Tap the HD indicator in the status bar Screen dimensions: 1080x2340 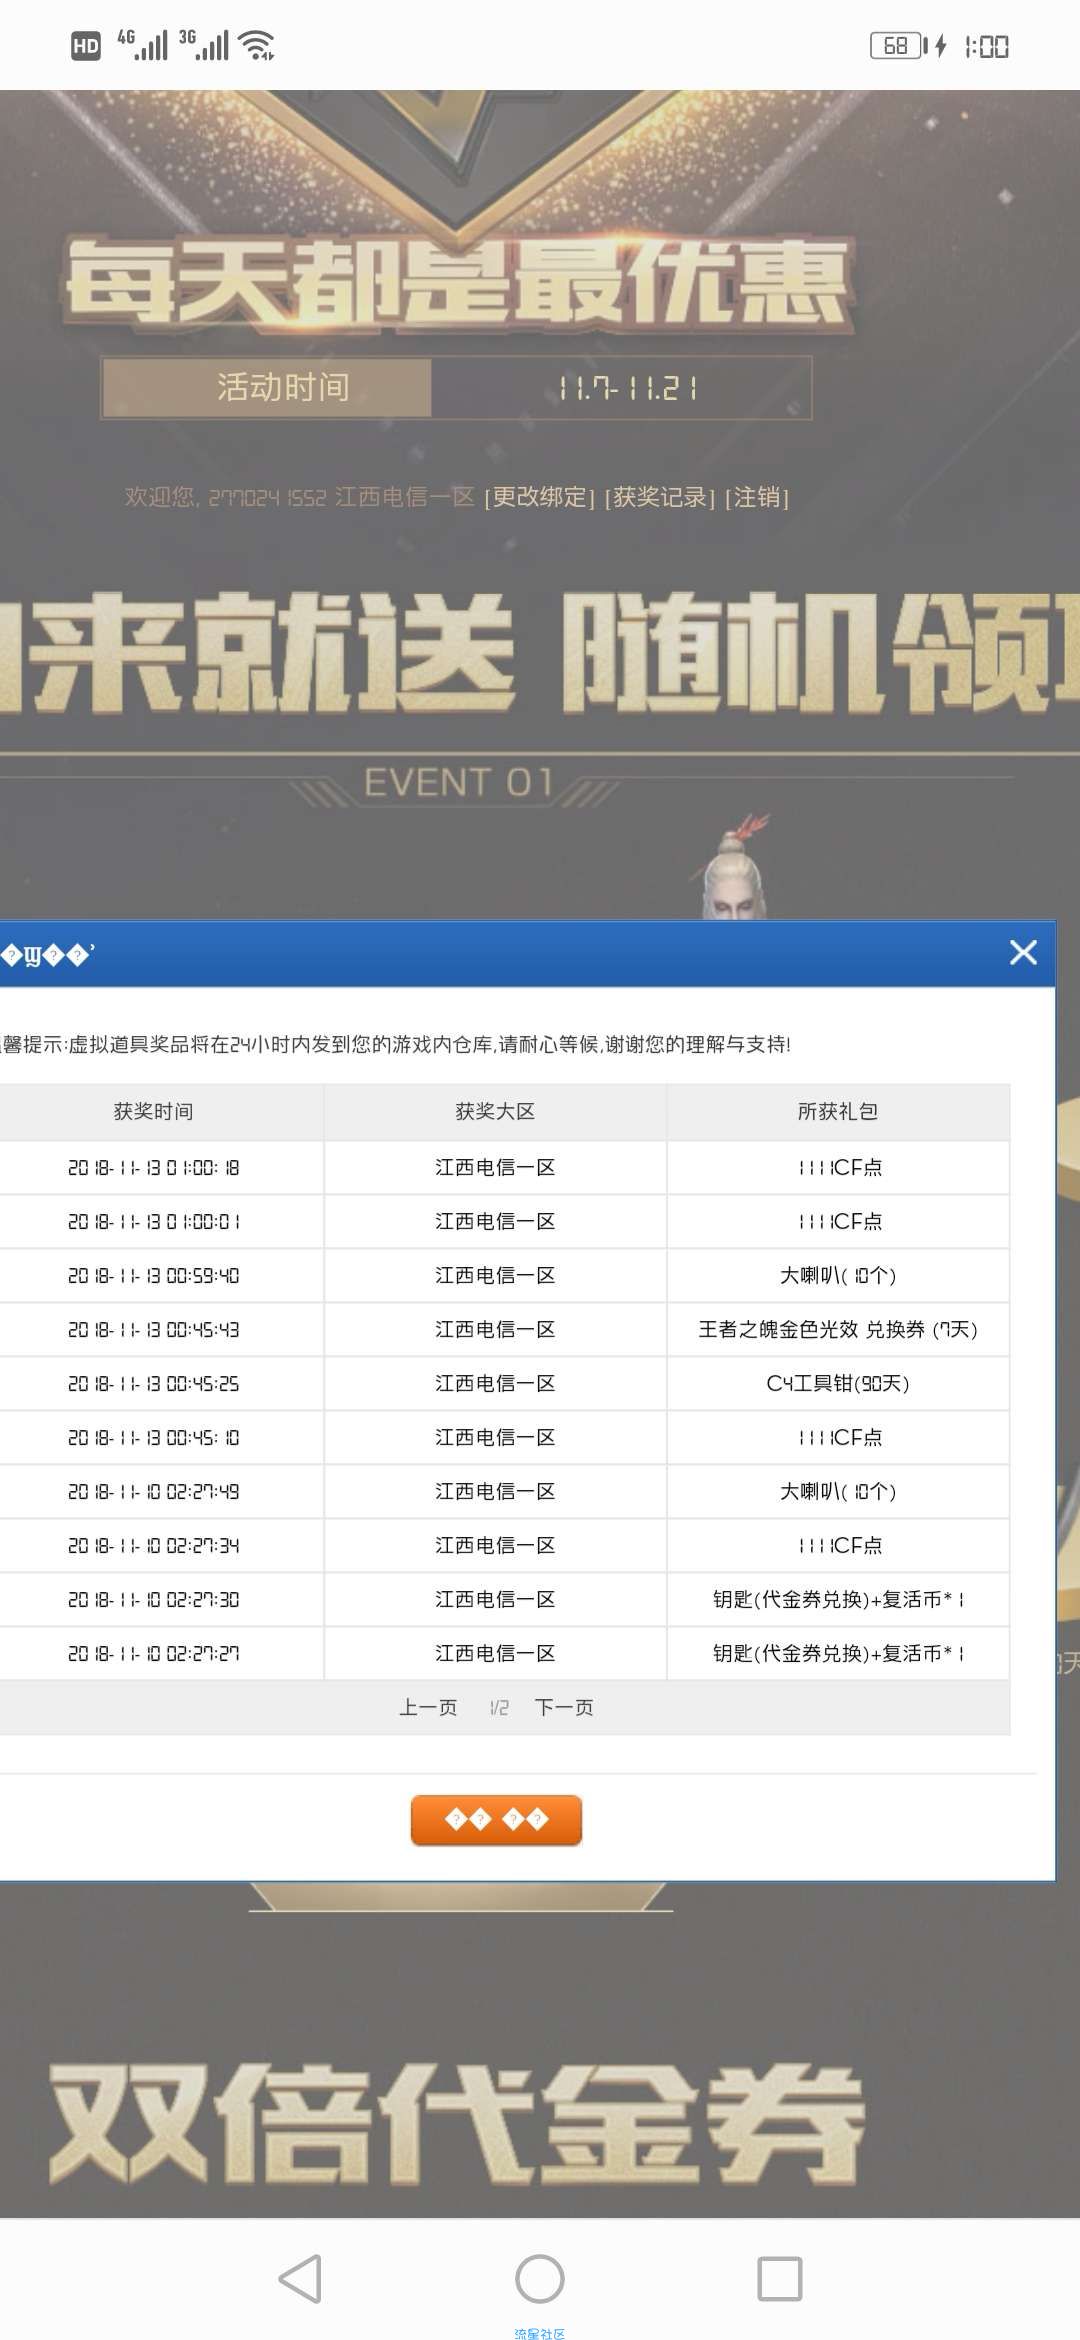[x=86, y=46]
